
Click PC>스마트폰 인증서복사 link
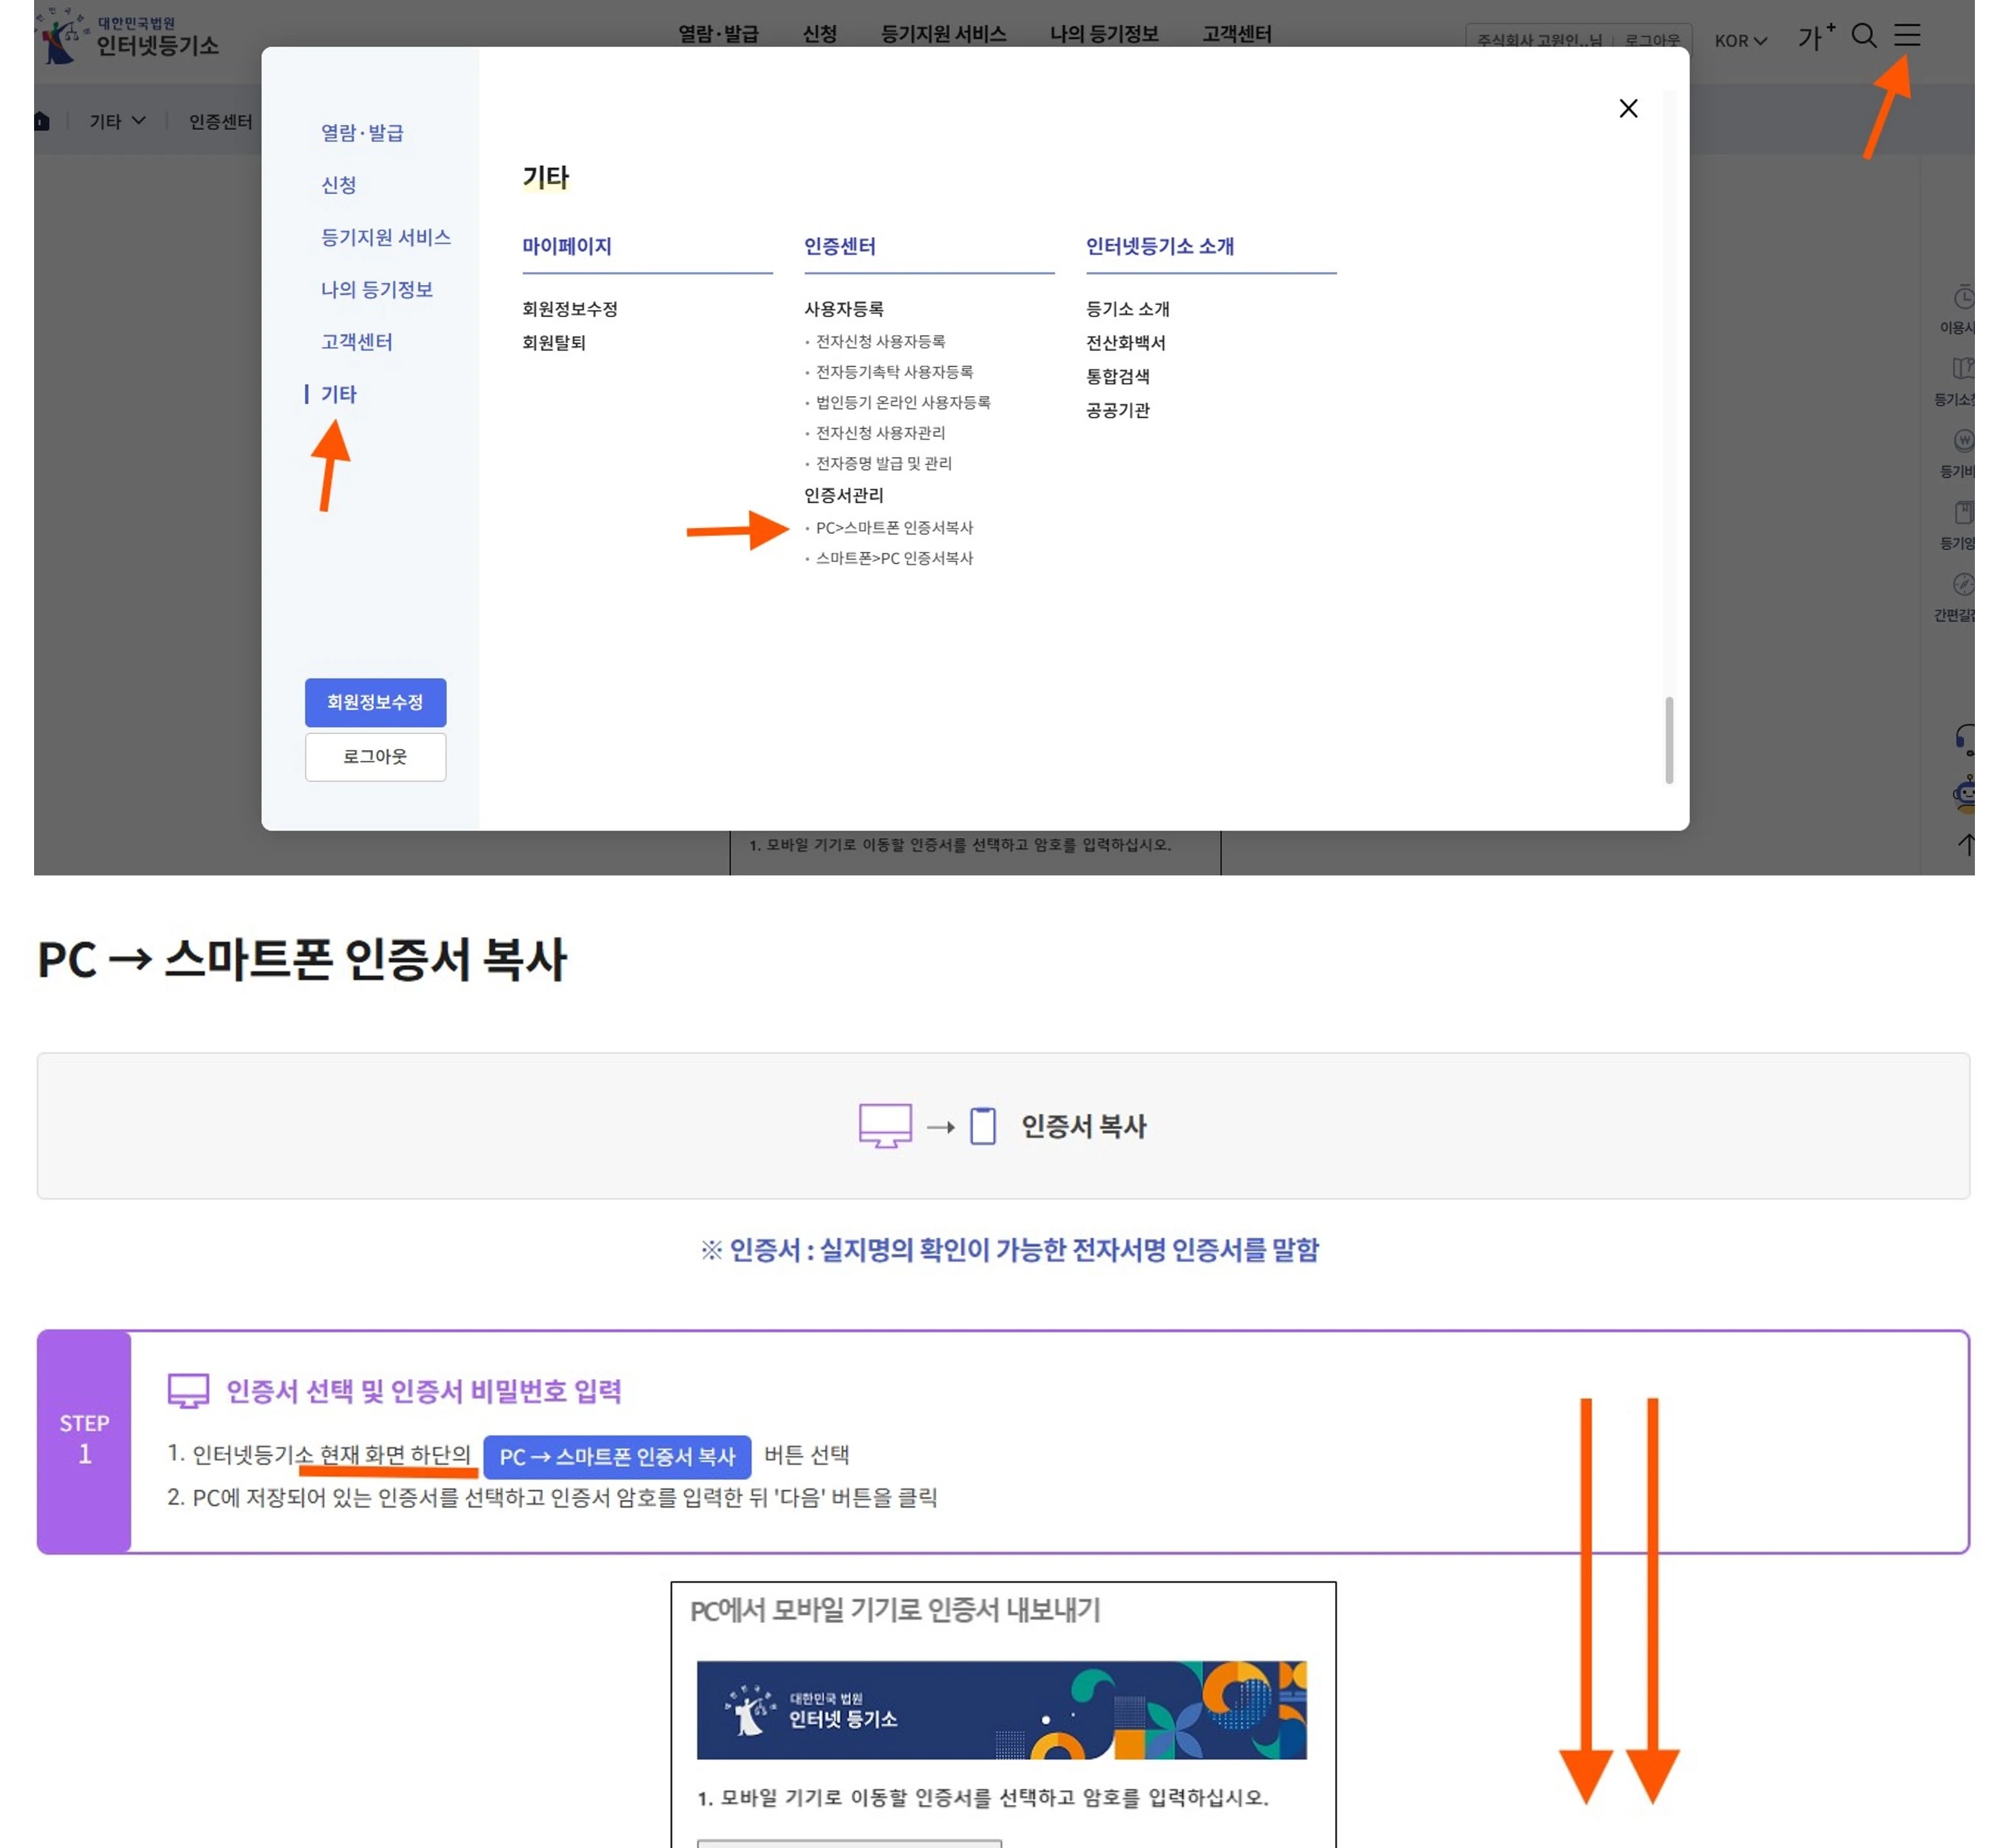894,528
